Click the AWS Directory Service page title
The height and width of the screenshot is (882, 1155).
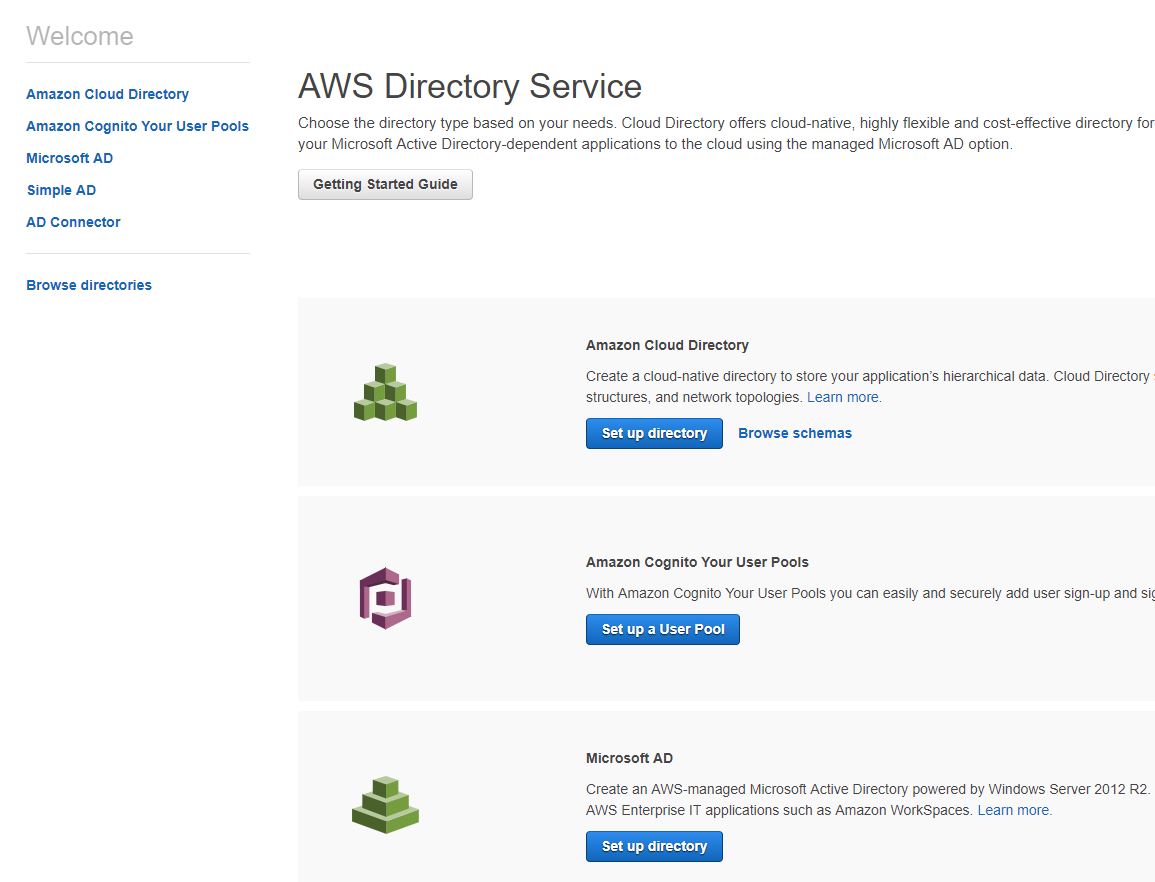(470, 86)
